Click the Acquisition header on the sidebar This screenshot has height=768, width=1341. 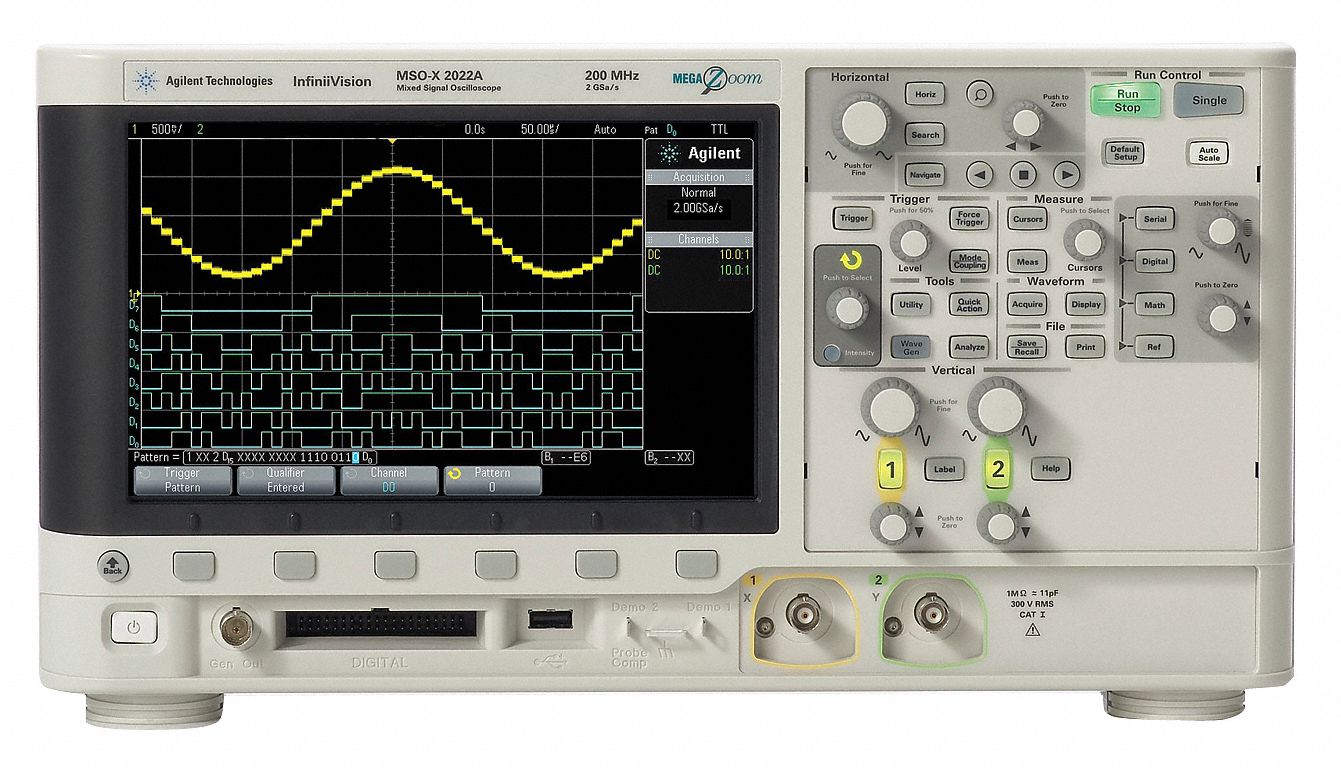[698, 177]
